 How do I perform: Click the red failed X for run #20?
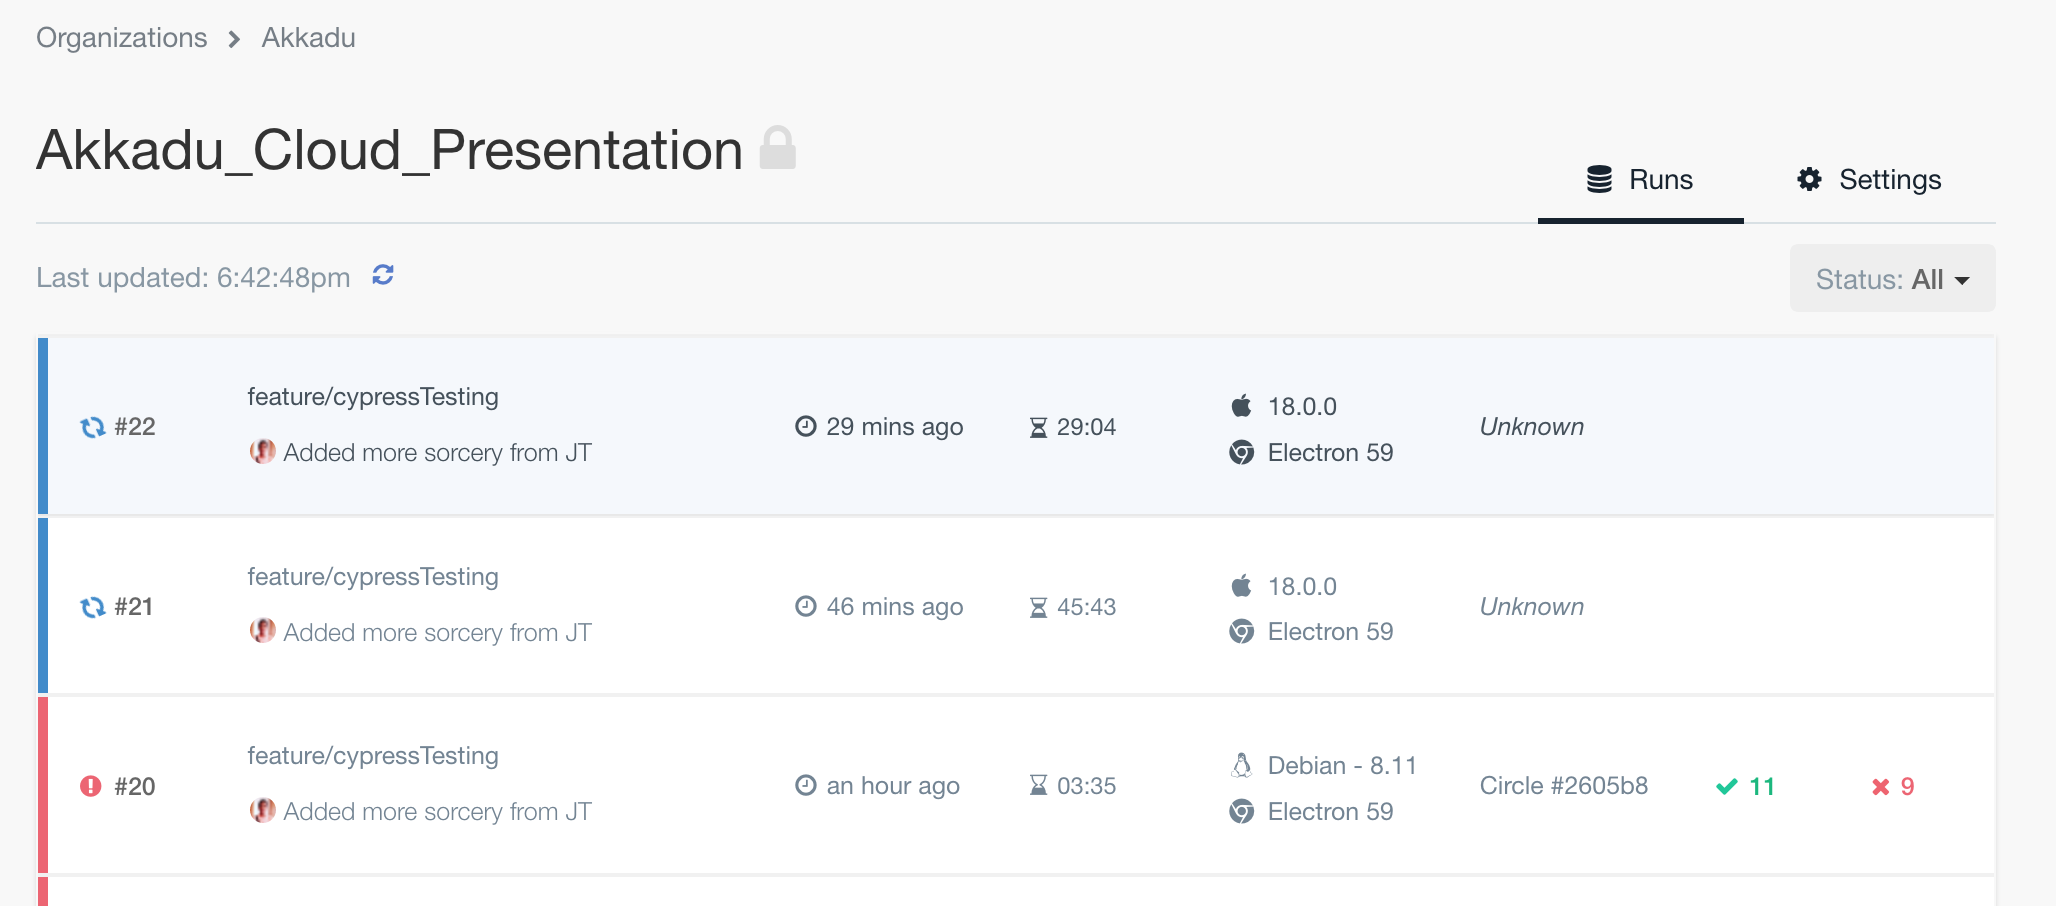[x=1881, y=787]
